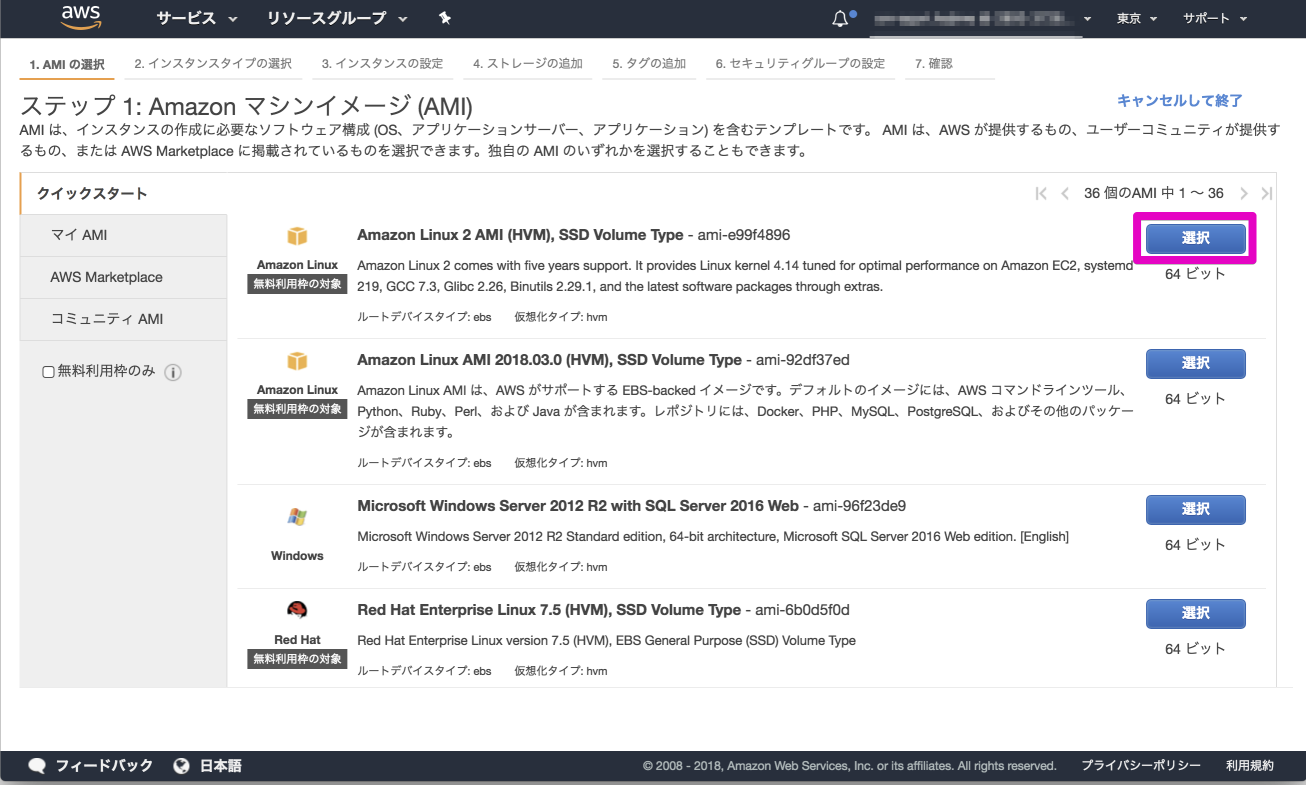Click Amazon Linux 2 AMI title text
This screenshot has width=1306, height=785.
pyautogui.click(x=520, y=235)
